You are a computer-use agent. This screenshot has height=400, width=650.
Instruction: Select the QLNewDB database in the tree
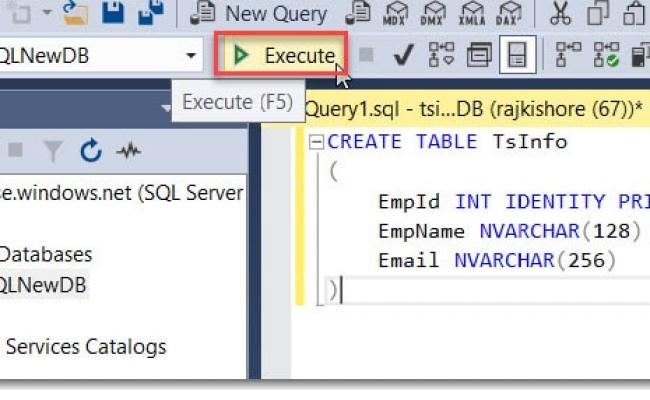point(43,285)
